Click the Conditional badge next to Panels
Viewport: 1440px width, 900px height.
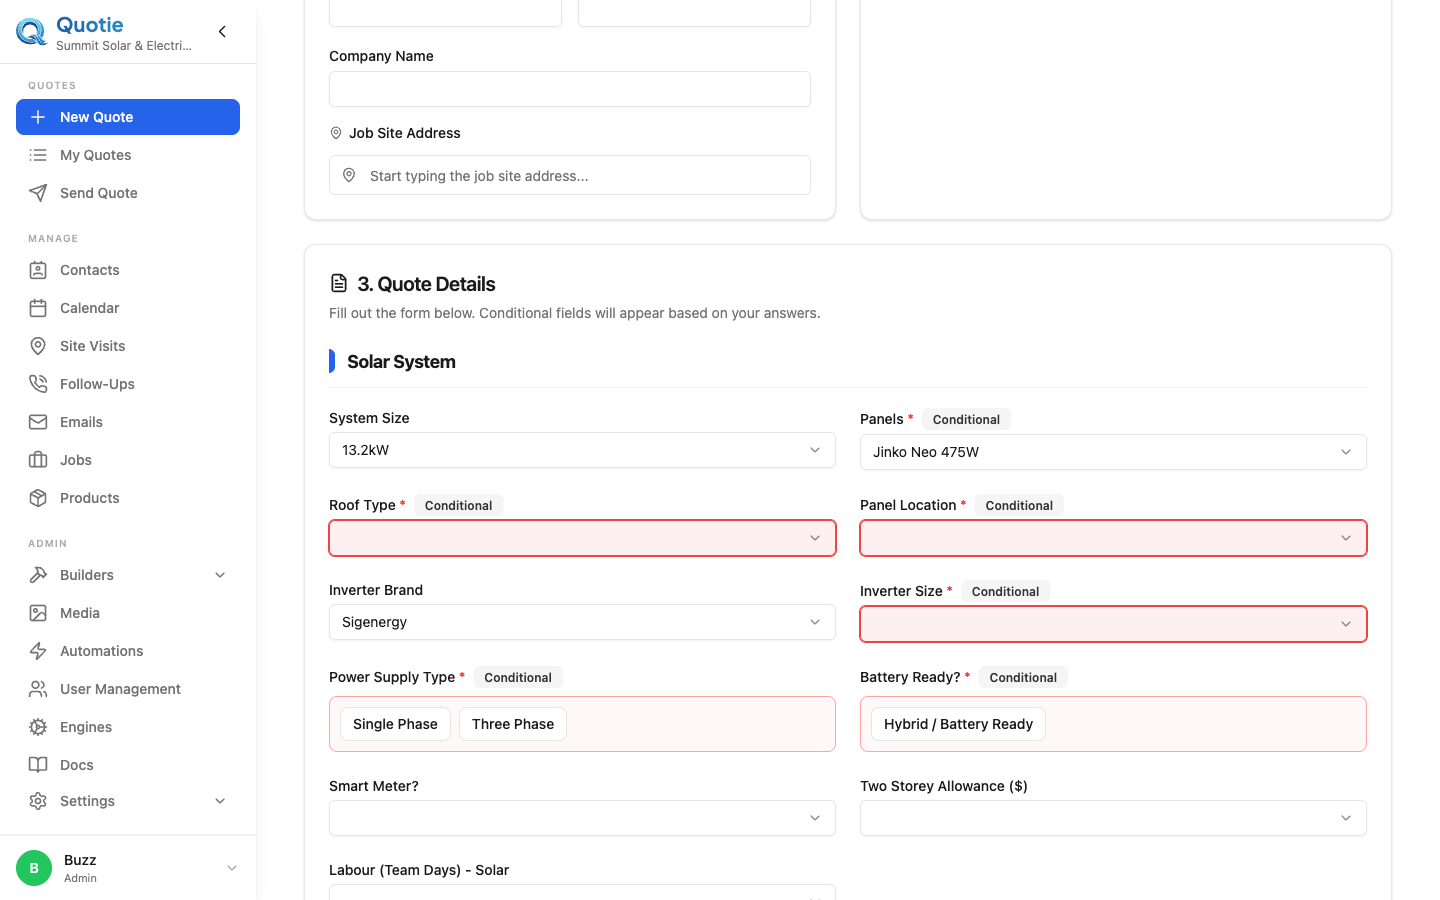[966, 419]
